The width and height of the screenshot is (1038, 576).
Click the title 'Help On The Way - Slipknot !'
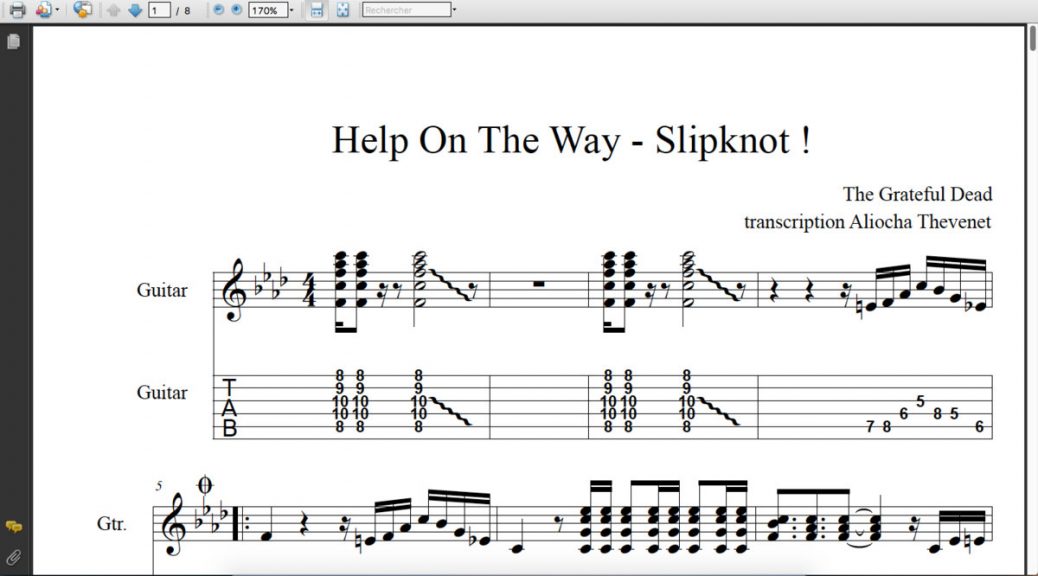point(571,140)
